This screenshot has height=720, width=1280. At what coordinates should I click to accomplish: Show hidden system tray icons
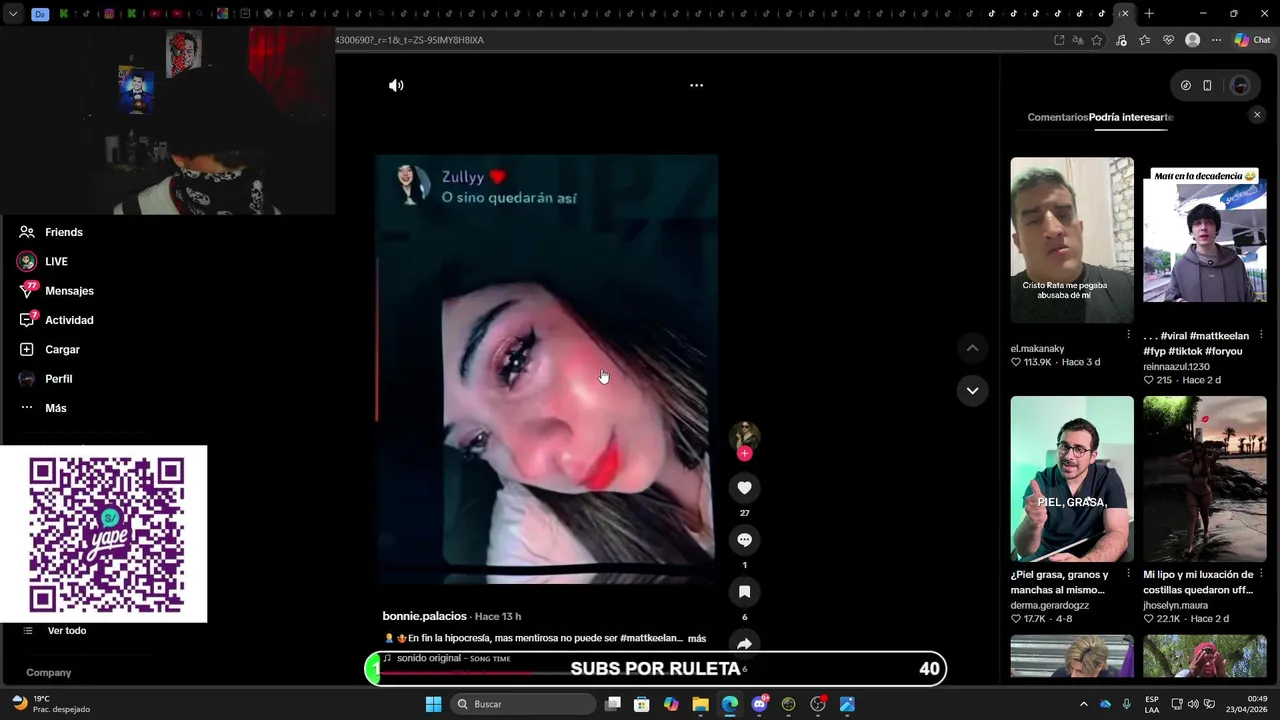1083,704
